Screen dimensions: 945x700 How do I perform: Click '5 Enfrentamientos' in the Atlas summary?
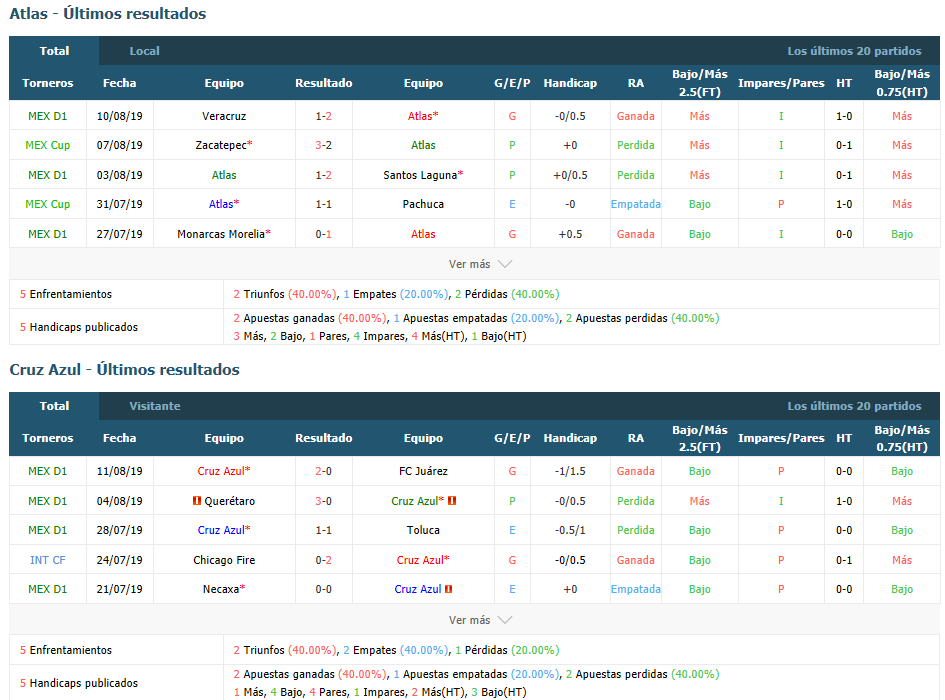[x=66, y=294]
